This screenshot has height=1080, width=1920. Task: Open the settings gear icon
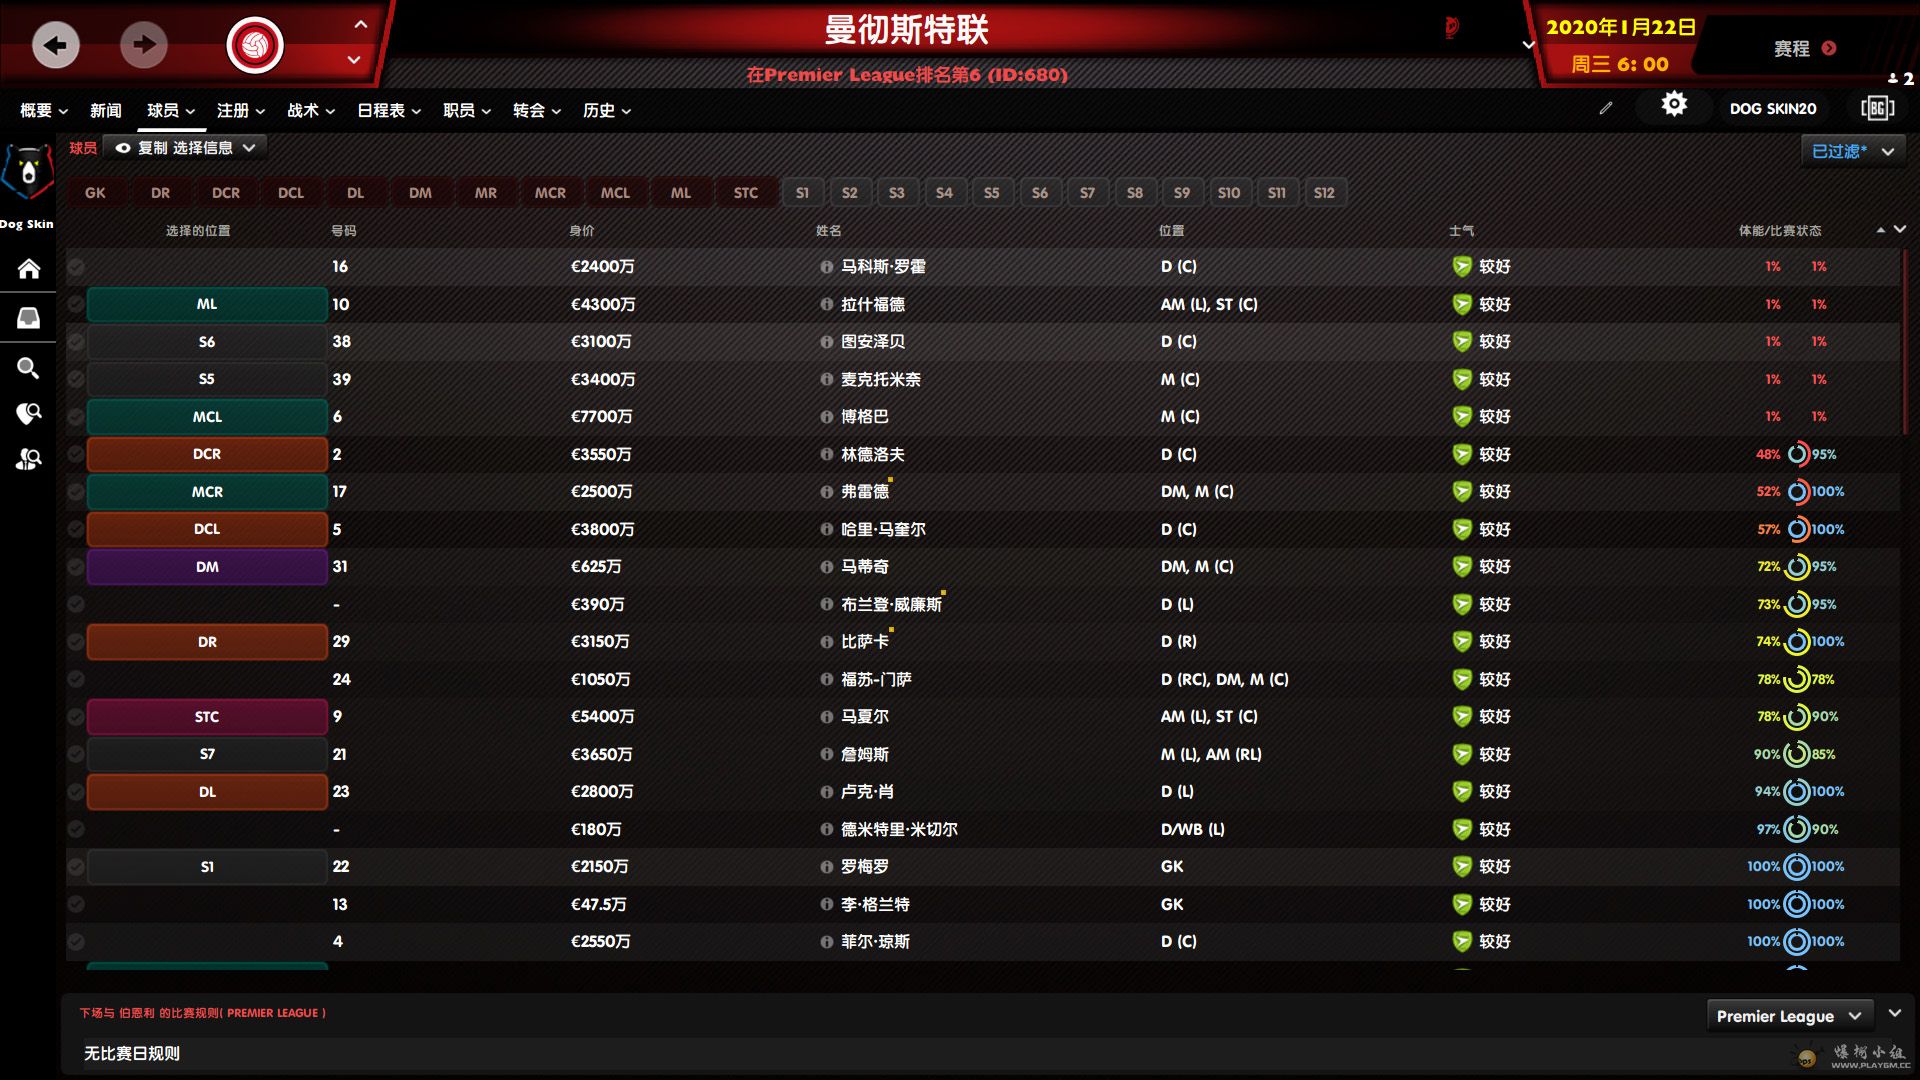[1674, 105]
